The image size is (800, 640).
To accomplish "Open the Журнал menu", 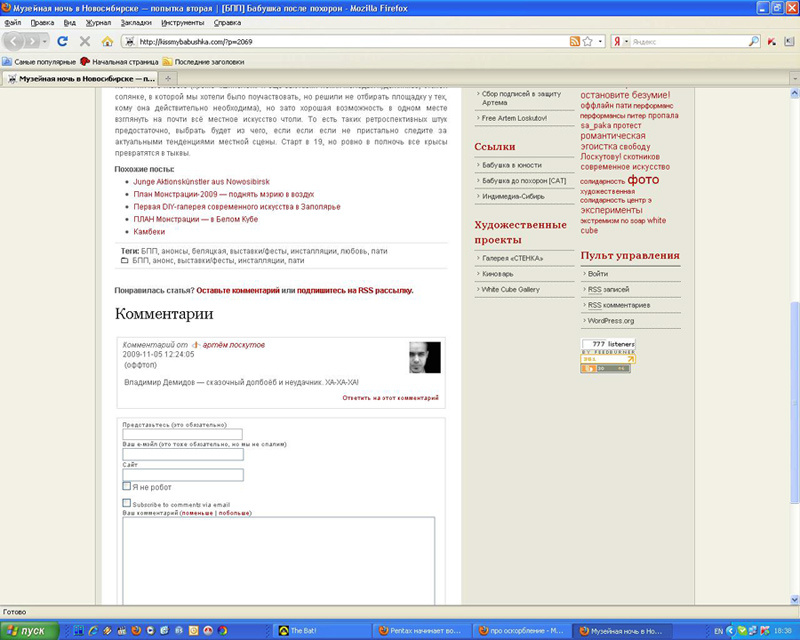I will tap(98, 22).
